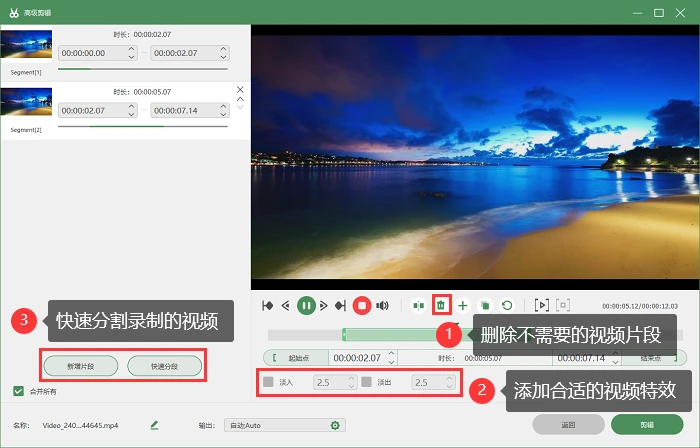
Task: Pause playback with the green pause button
Action: [x=306, y=306]
